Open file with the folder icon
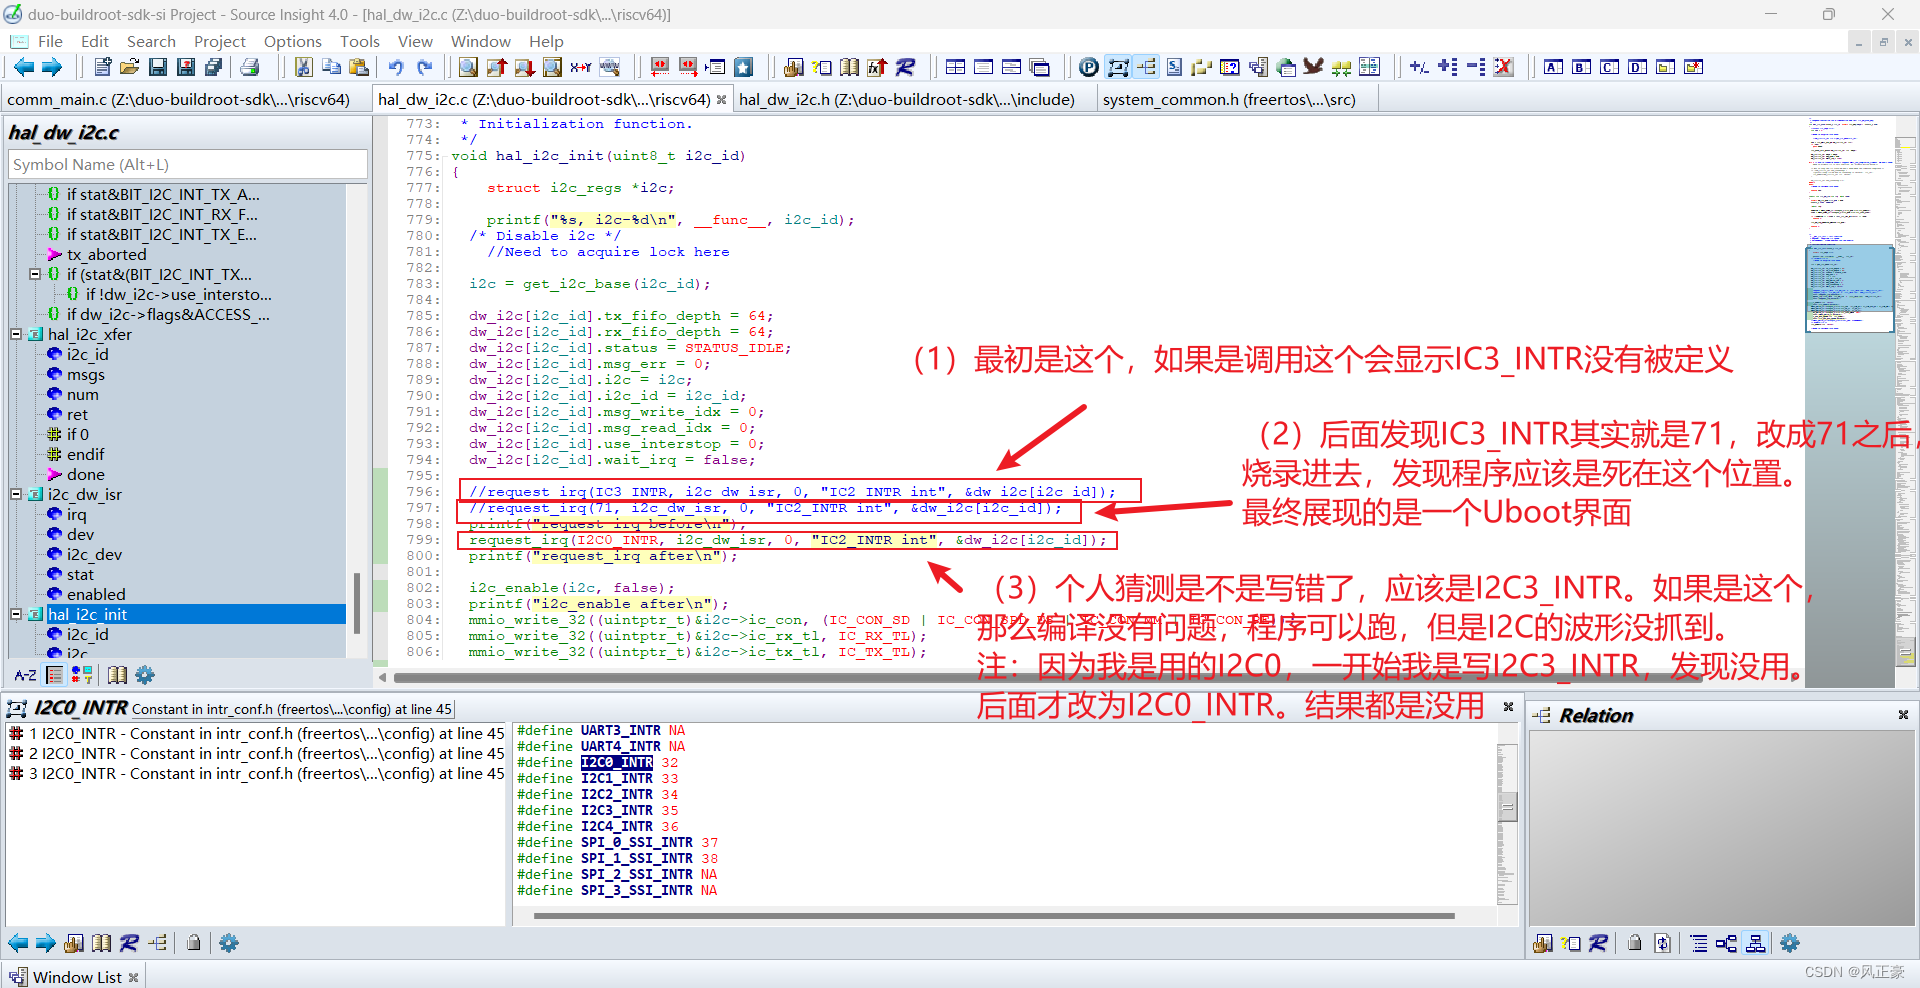 (130, 67)
